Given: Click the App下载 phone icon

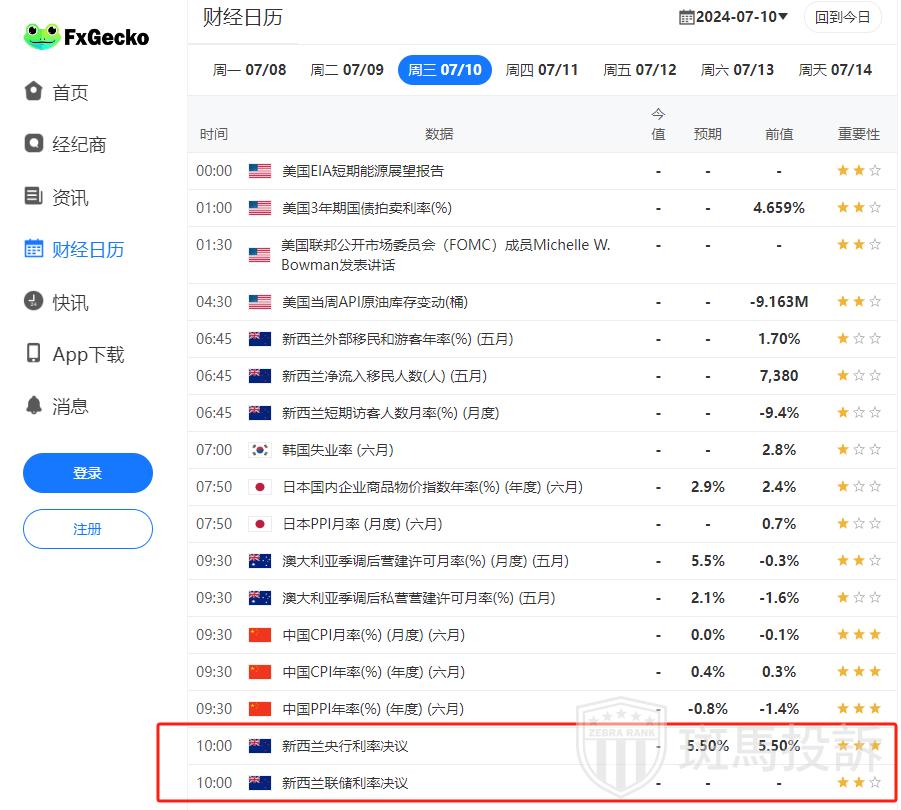Looking at the screenshot, I should [x=34, y=354].
